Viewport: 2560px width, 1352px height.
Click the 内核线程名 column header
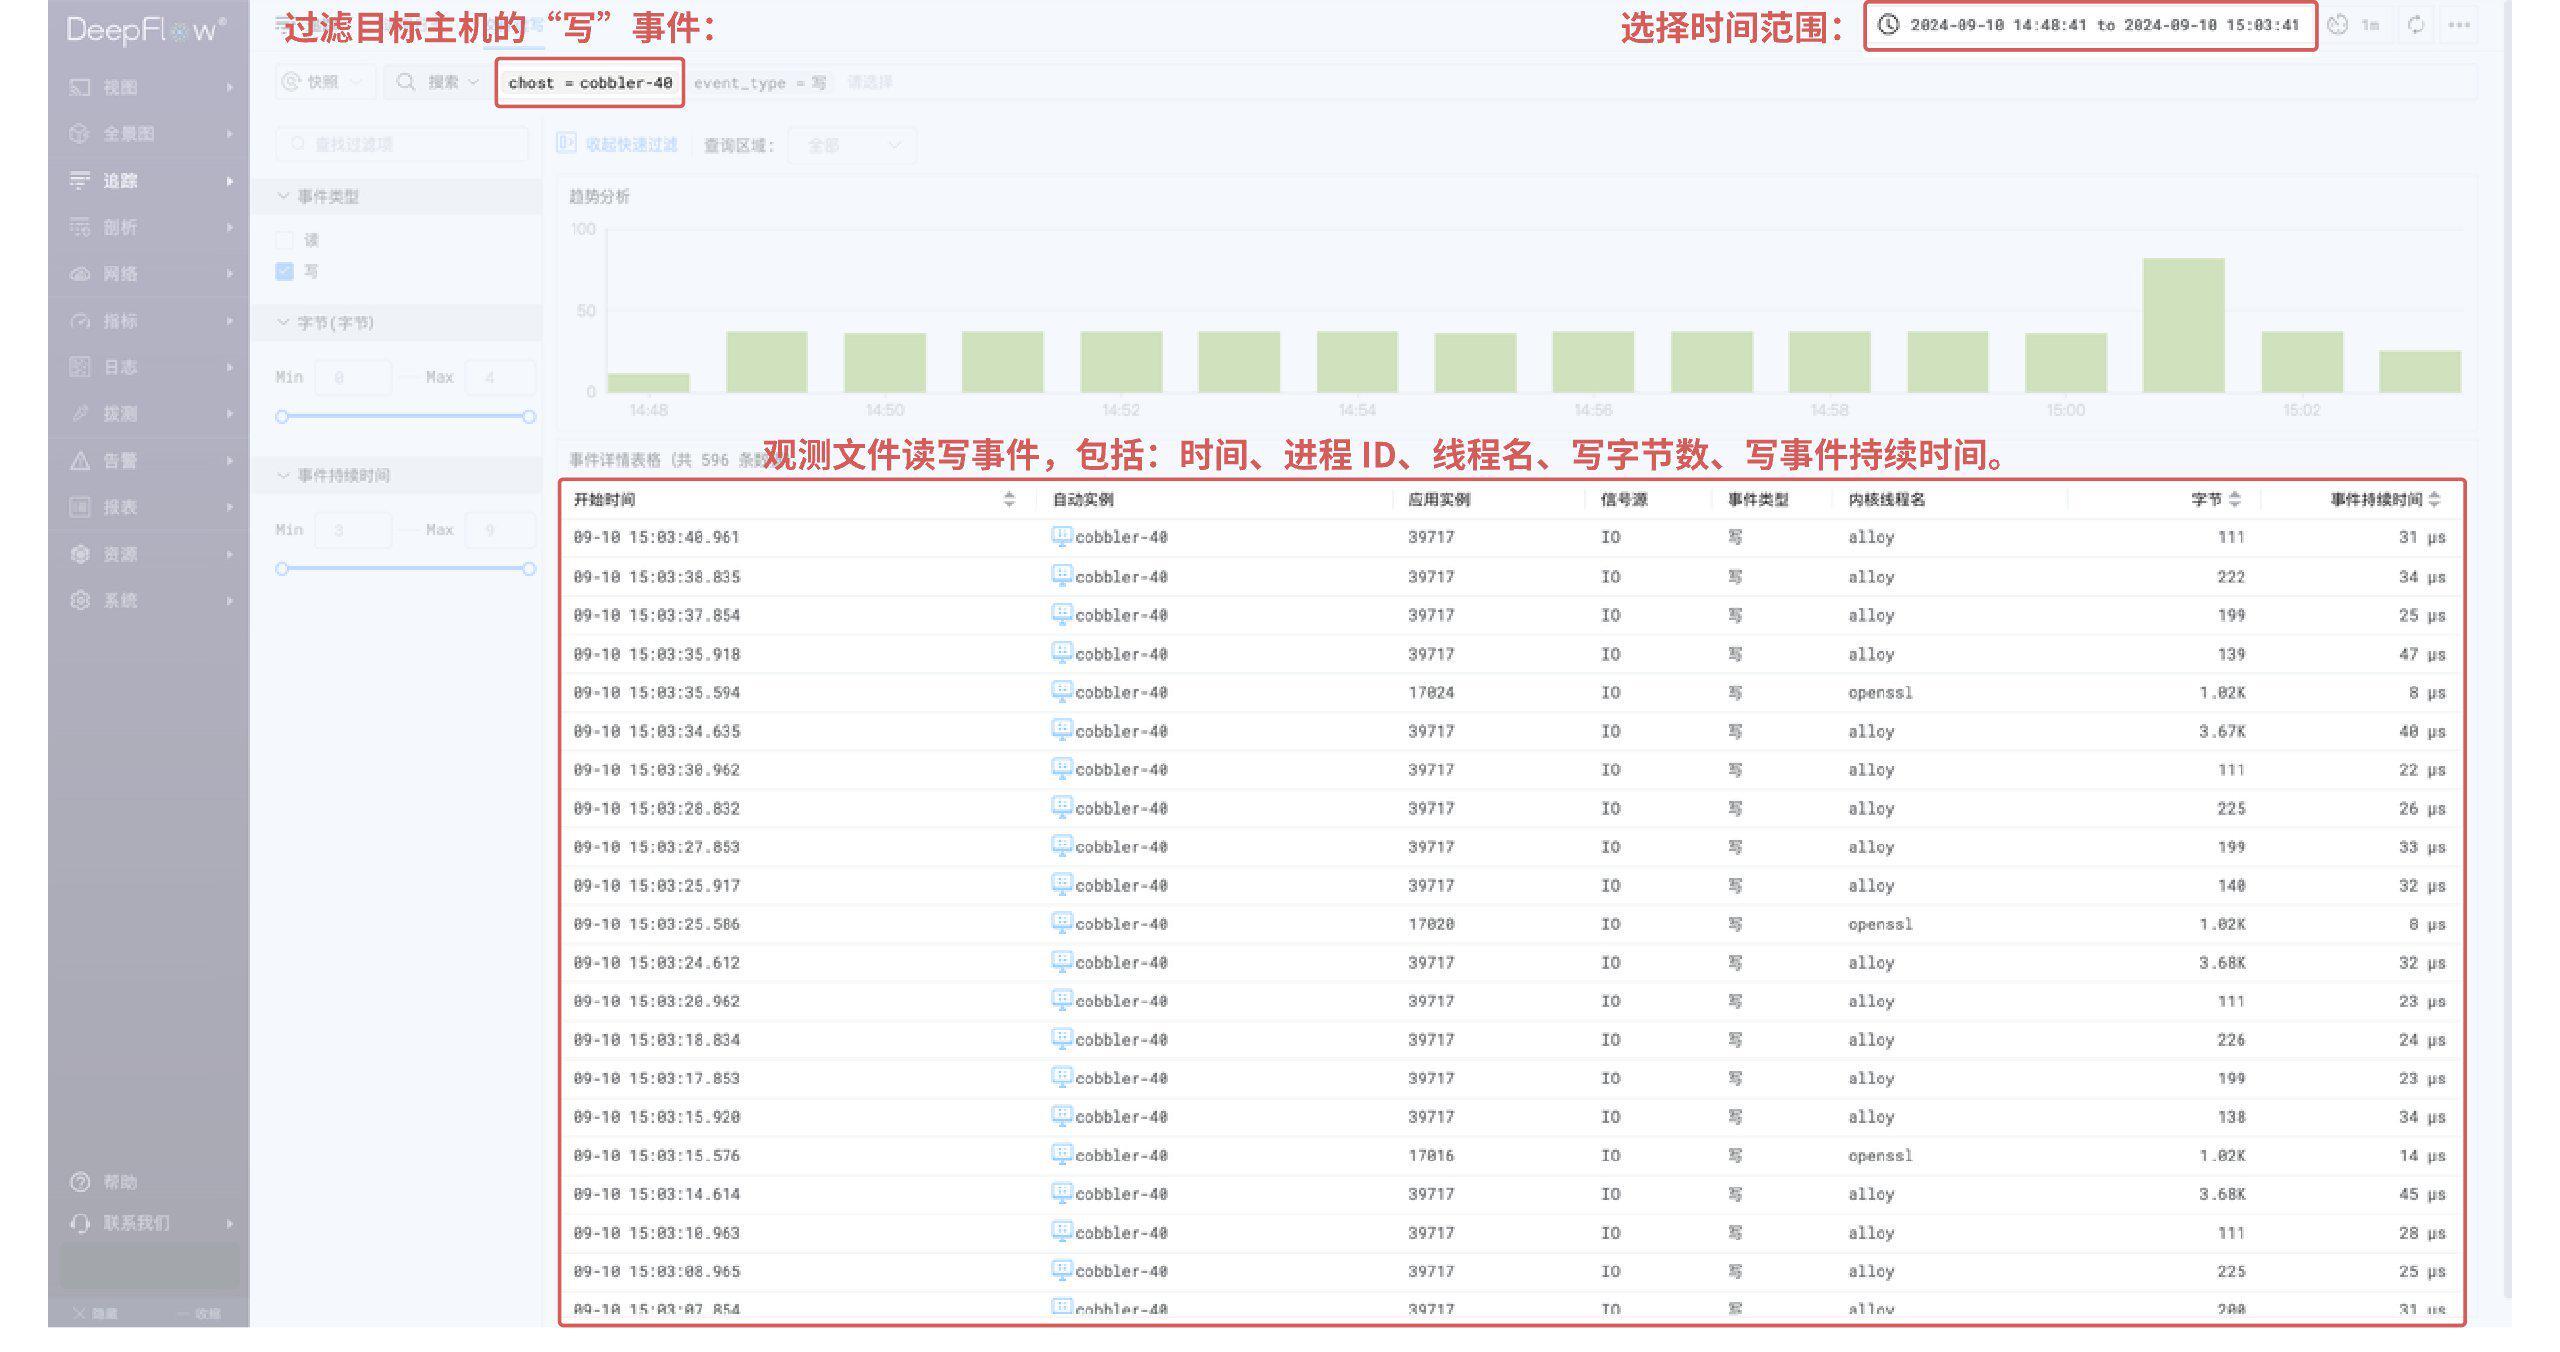[x=1886, y=499]
